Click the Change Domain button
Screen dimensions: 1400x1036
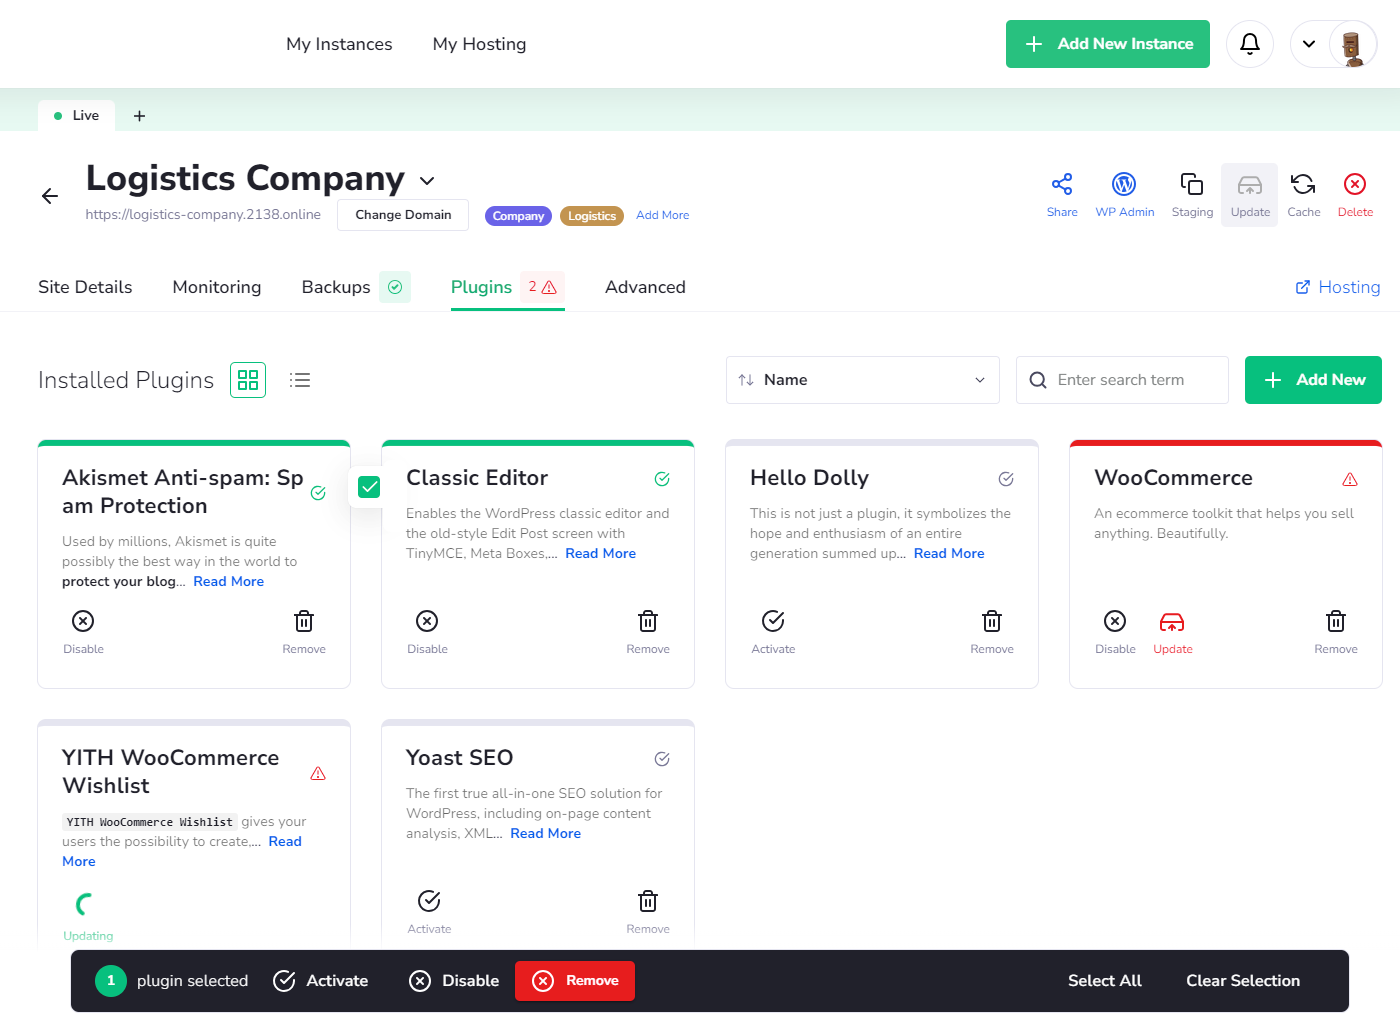click(x=403, y=215)
